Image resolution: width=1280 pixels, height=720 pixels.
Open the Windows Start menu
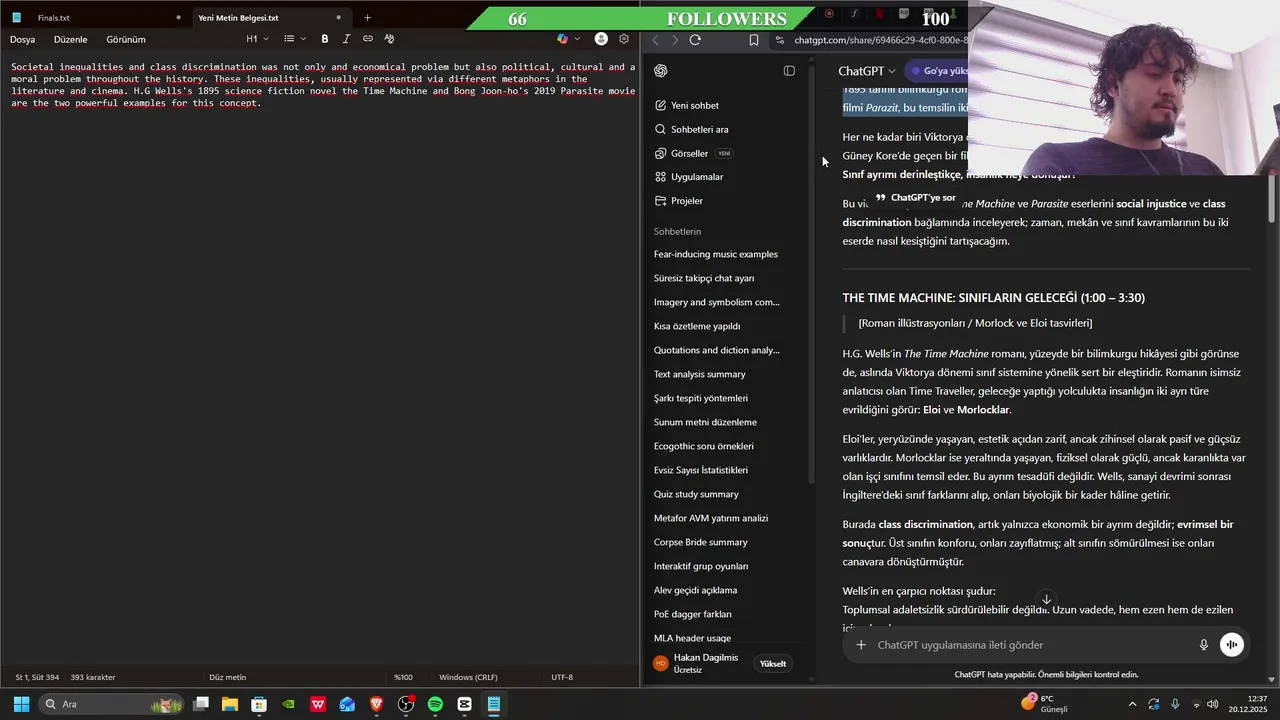[21, 704]
